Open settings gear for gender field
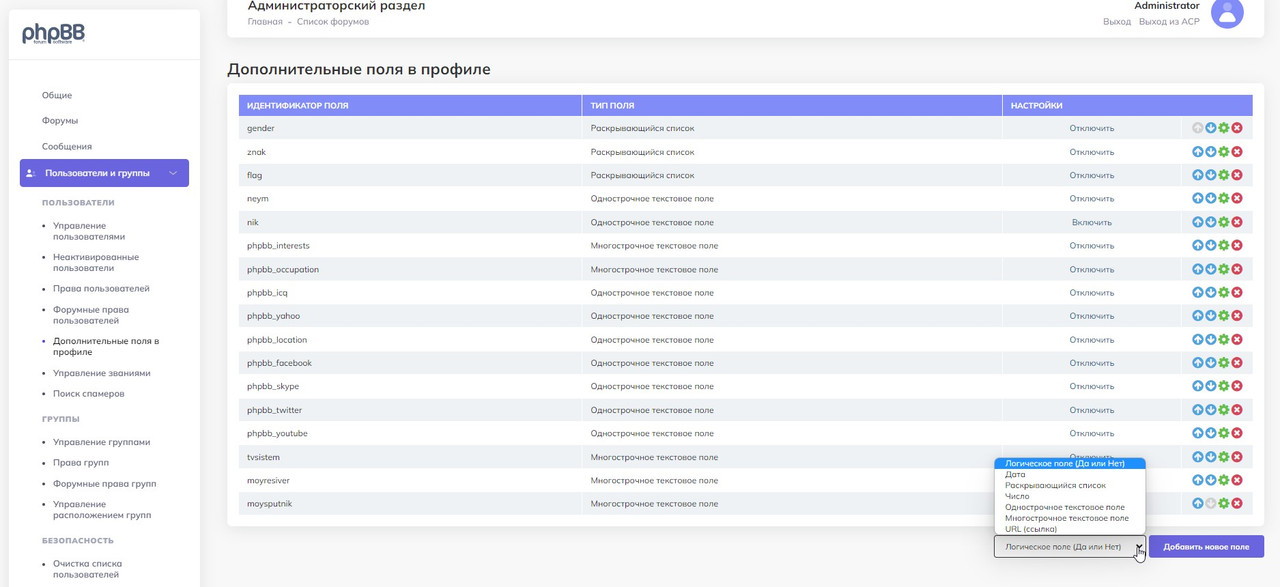The width and height of the screenshot is (1280, 587). (x=1224, y=128)
